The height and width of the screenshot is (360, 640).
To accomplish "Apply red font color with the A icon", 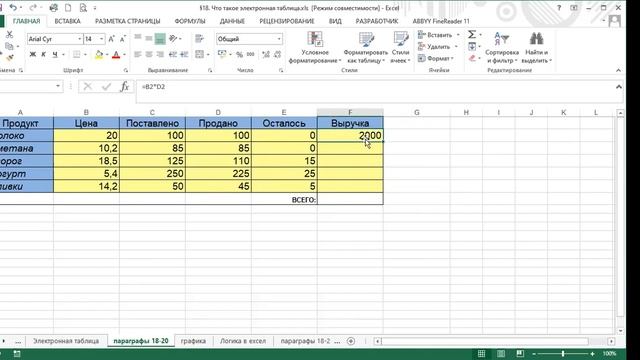I will click(116, 54).
